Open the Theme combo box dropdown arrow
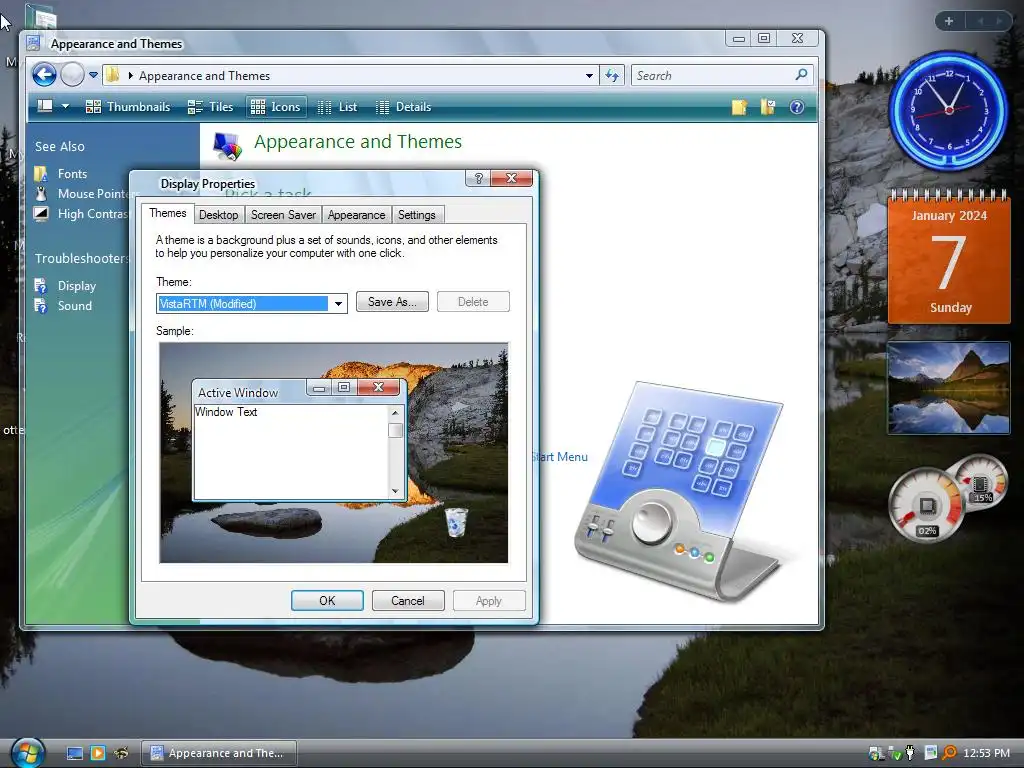Viewport: 1024px width, 768px height. (338, 304)
